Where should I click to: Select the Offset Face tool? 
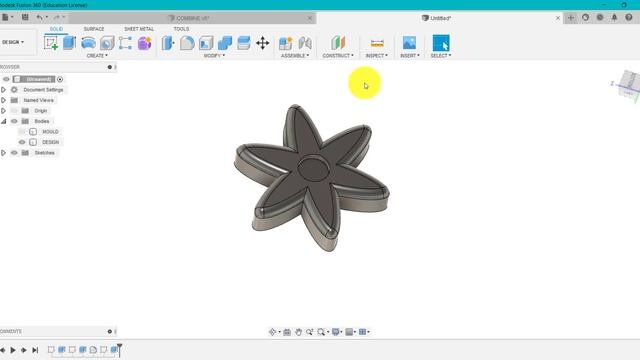(244, 43)
